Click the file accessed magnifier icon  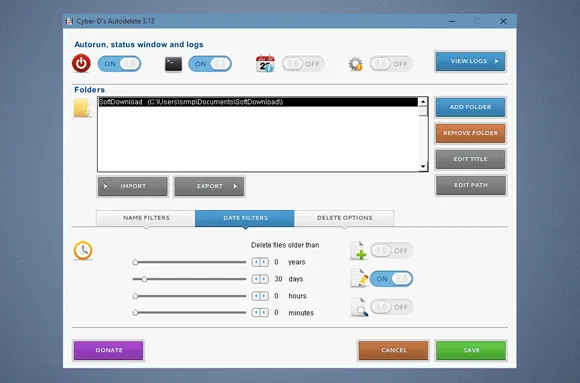tap(359, 307)
